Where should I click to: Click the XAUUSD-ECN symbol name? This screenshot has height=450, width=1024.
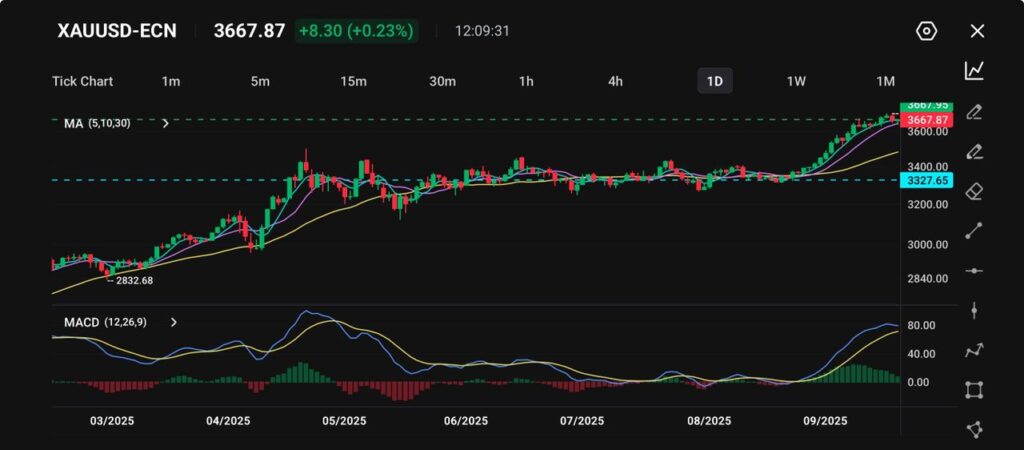coord(117,31)
